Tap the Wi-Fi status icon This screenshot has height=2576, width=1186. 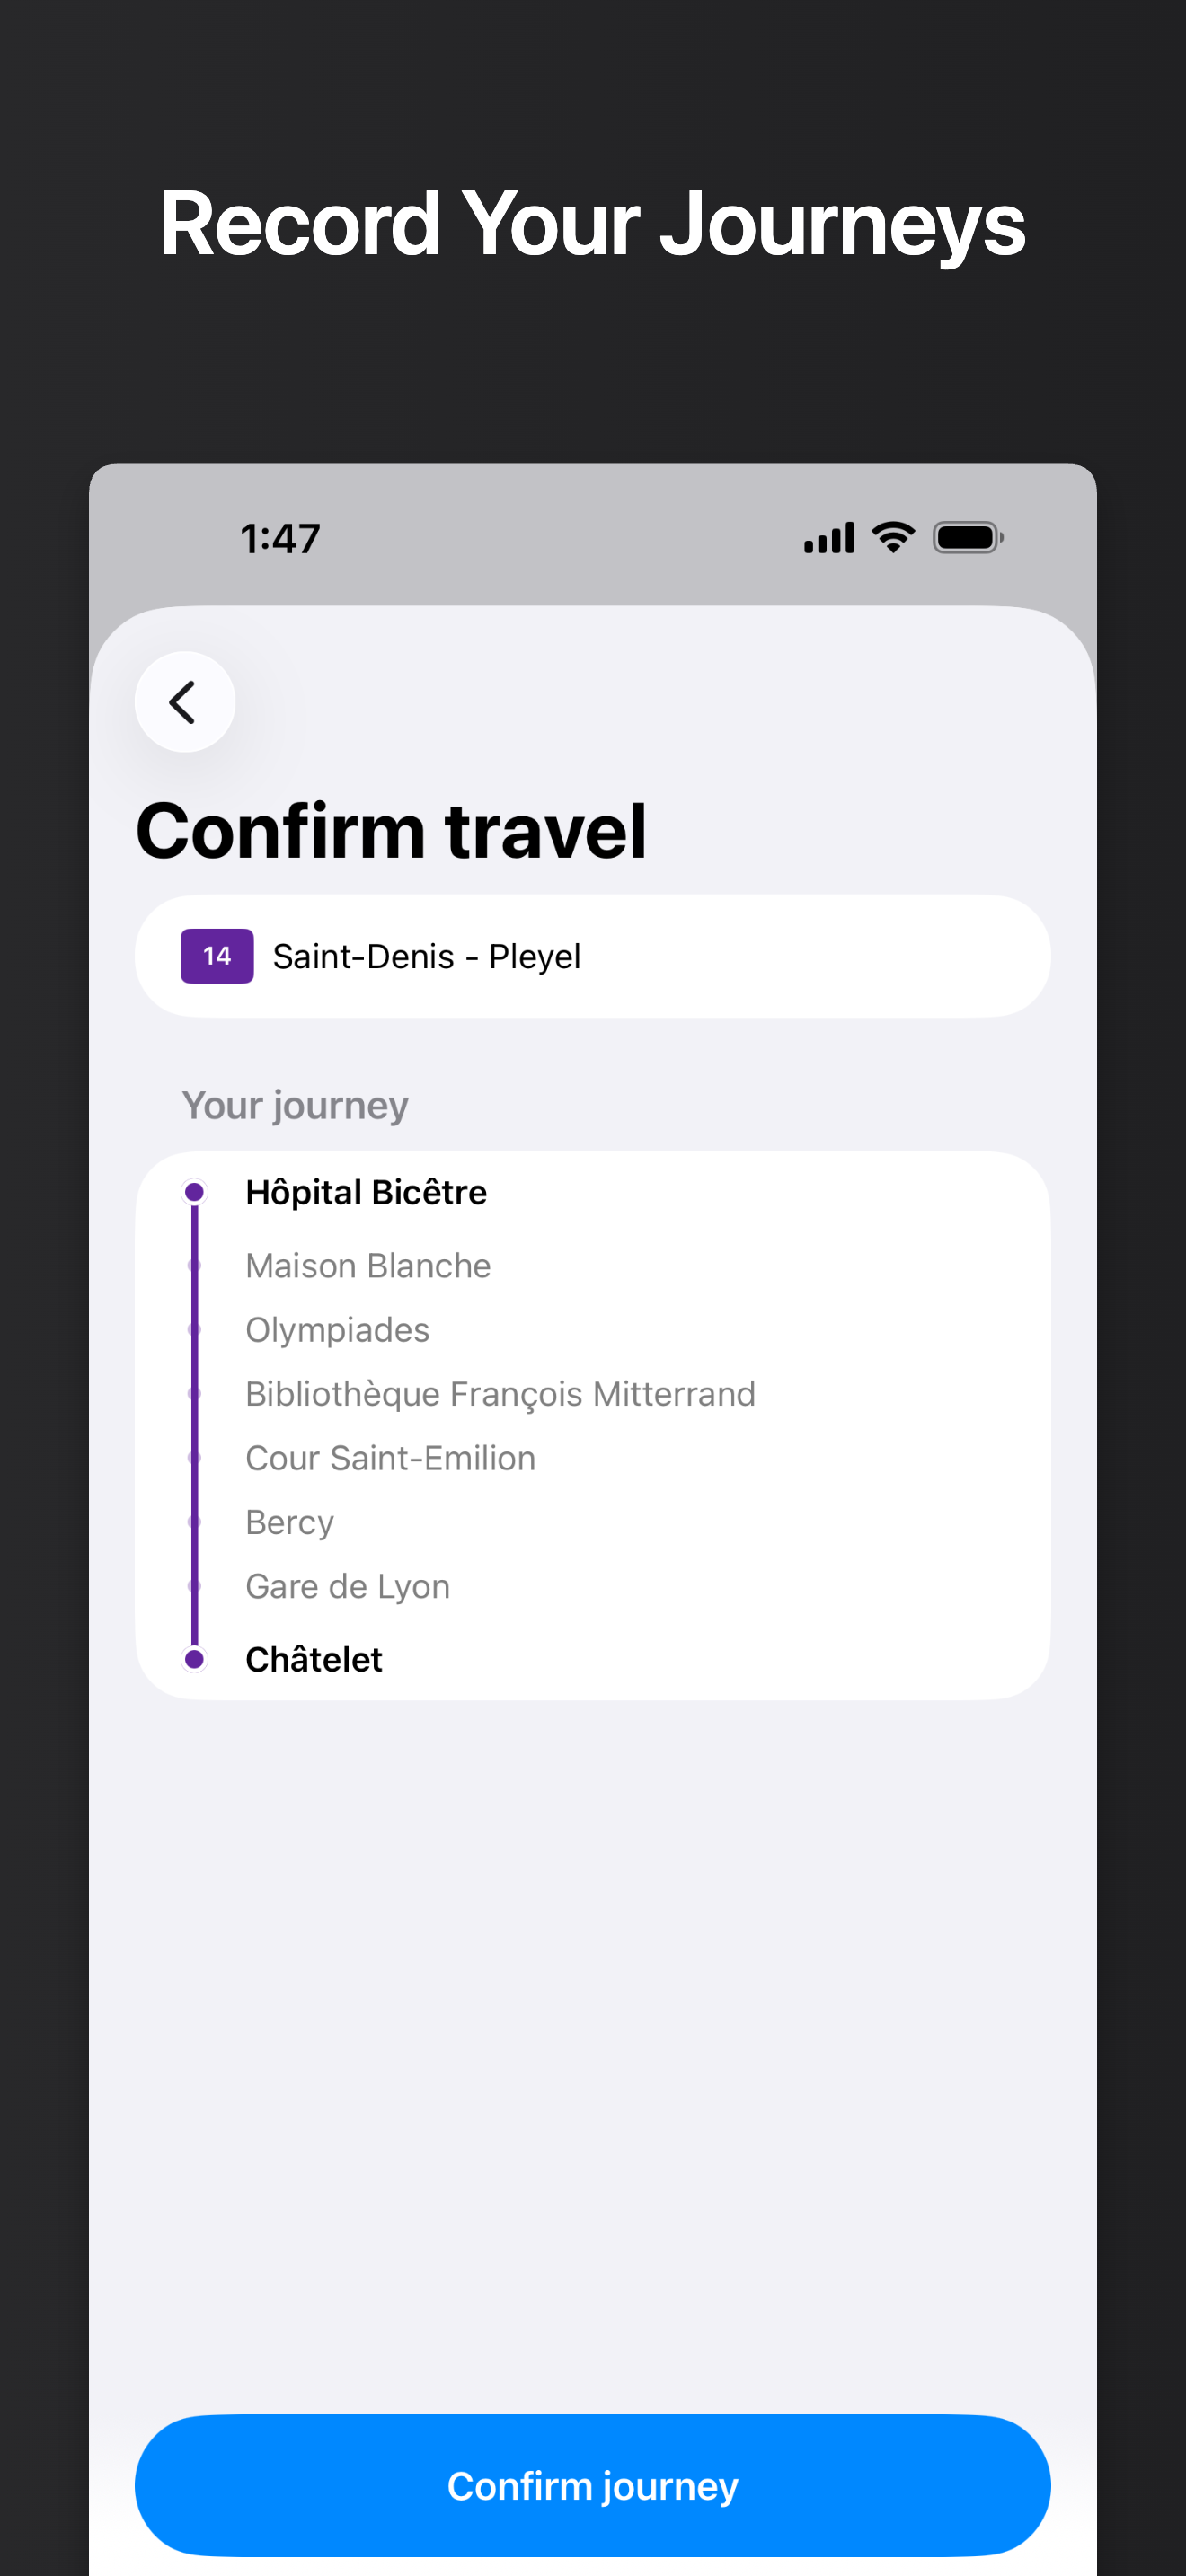(x=893, y=538)
